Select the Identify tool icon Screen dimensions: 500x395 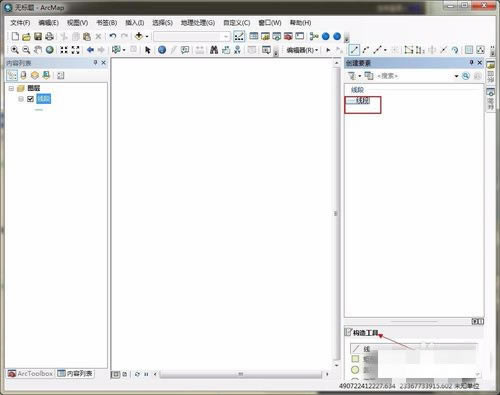click(162, 50)
